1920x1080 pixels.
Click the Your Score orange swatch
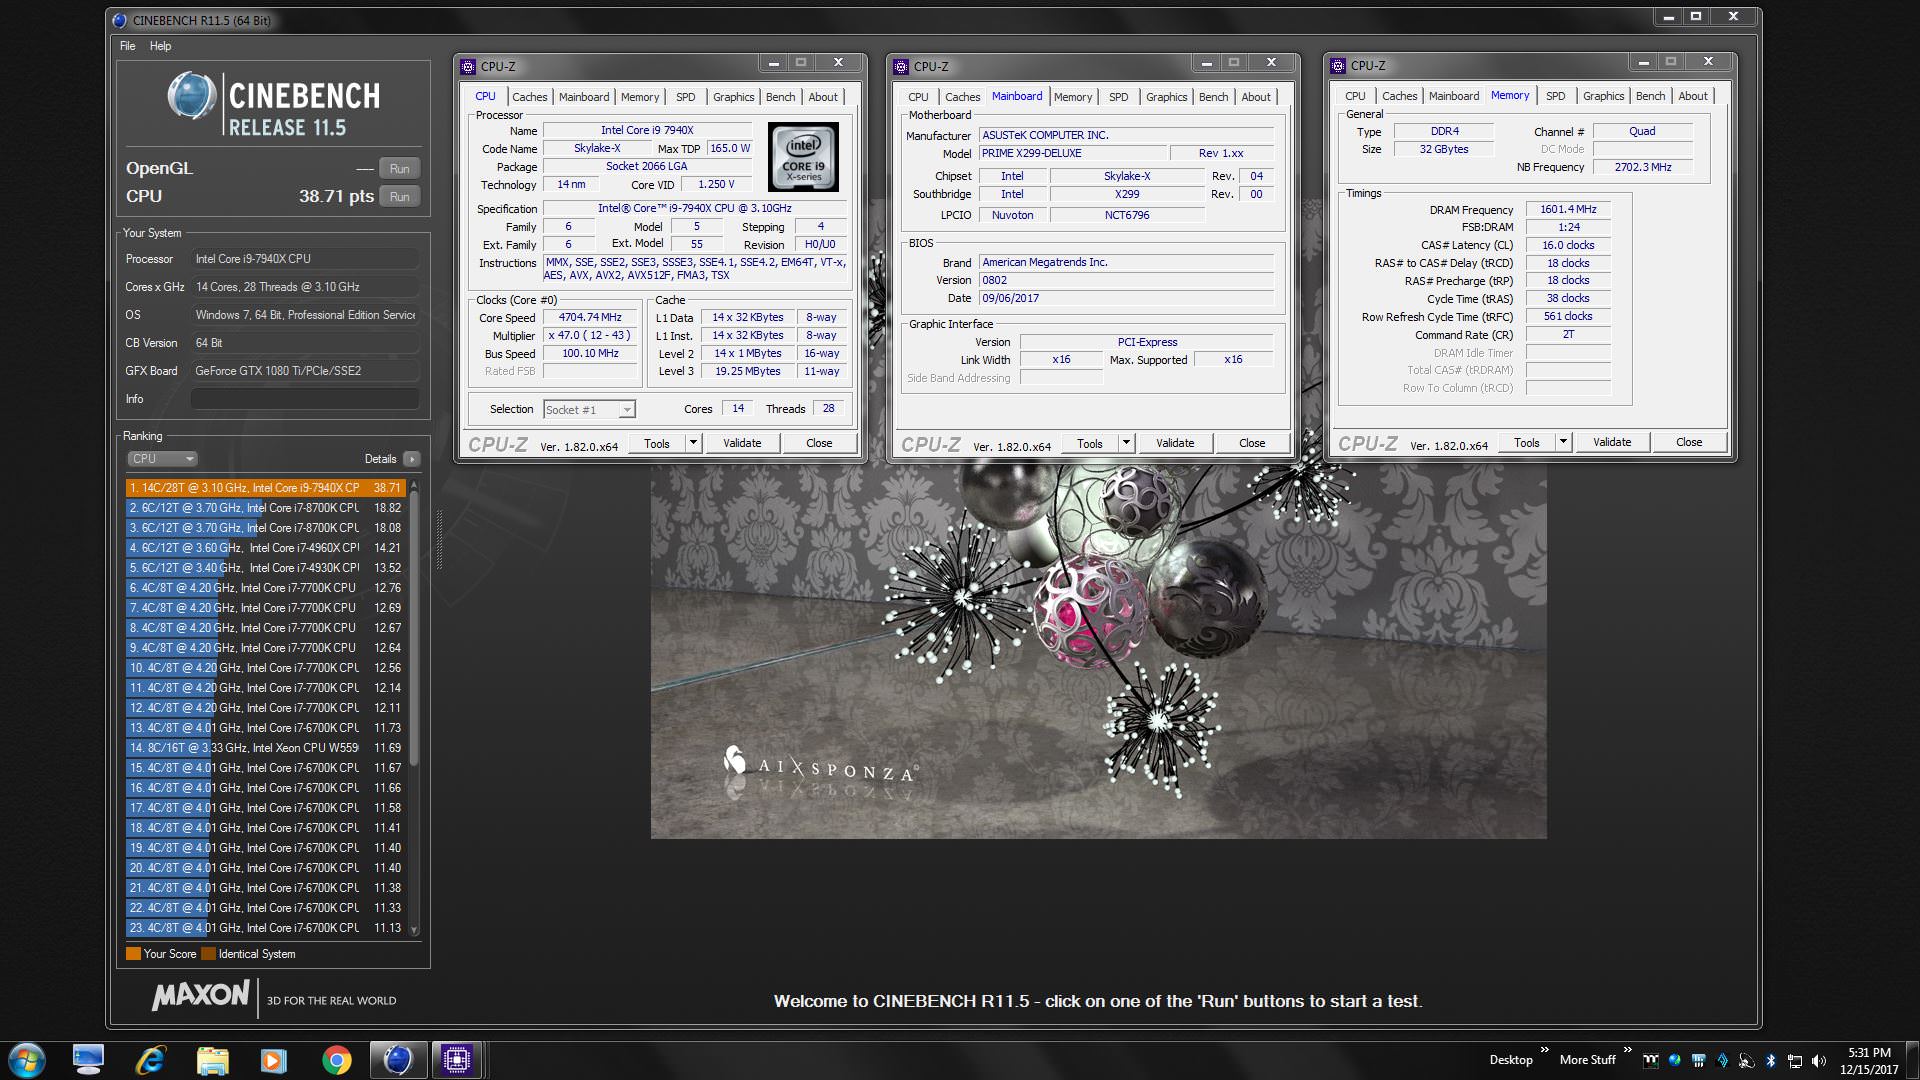tap(133, 954)
